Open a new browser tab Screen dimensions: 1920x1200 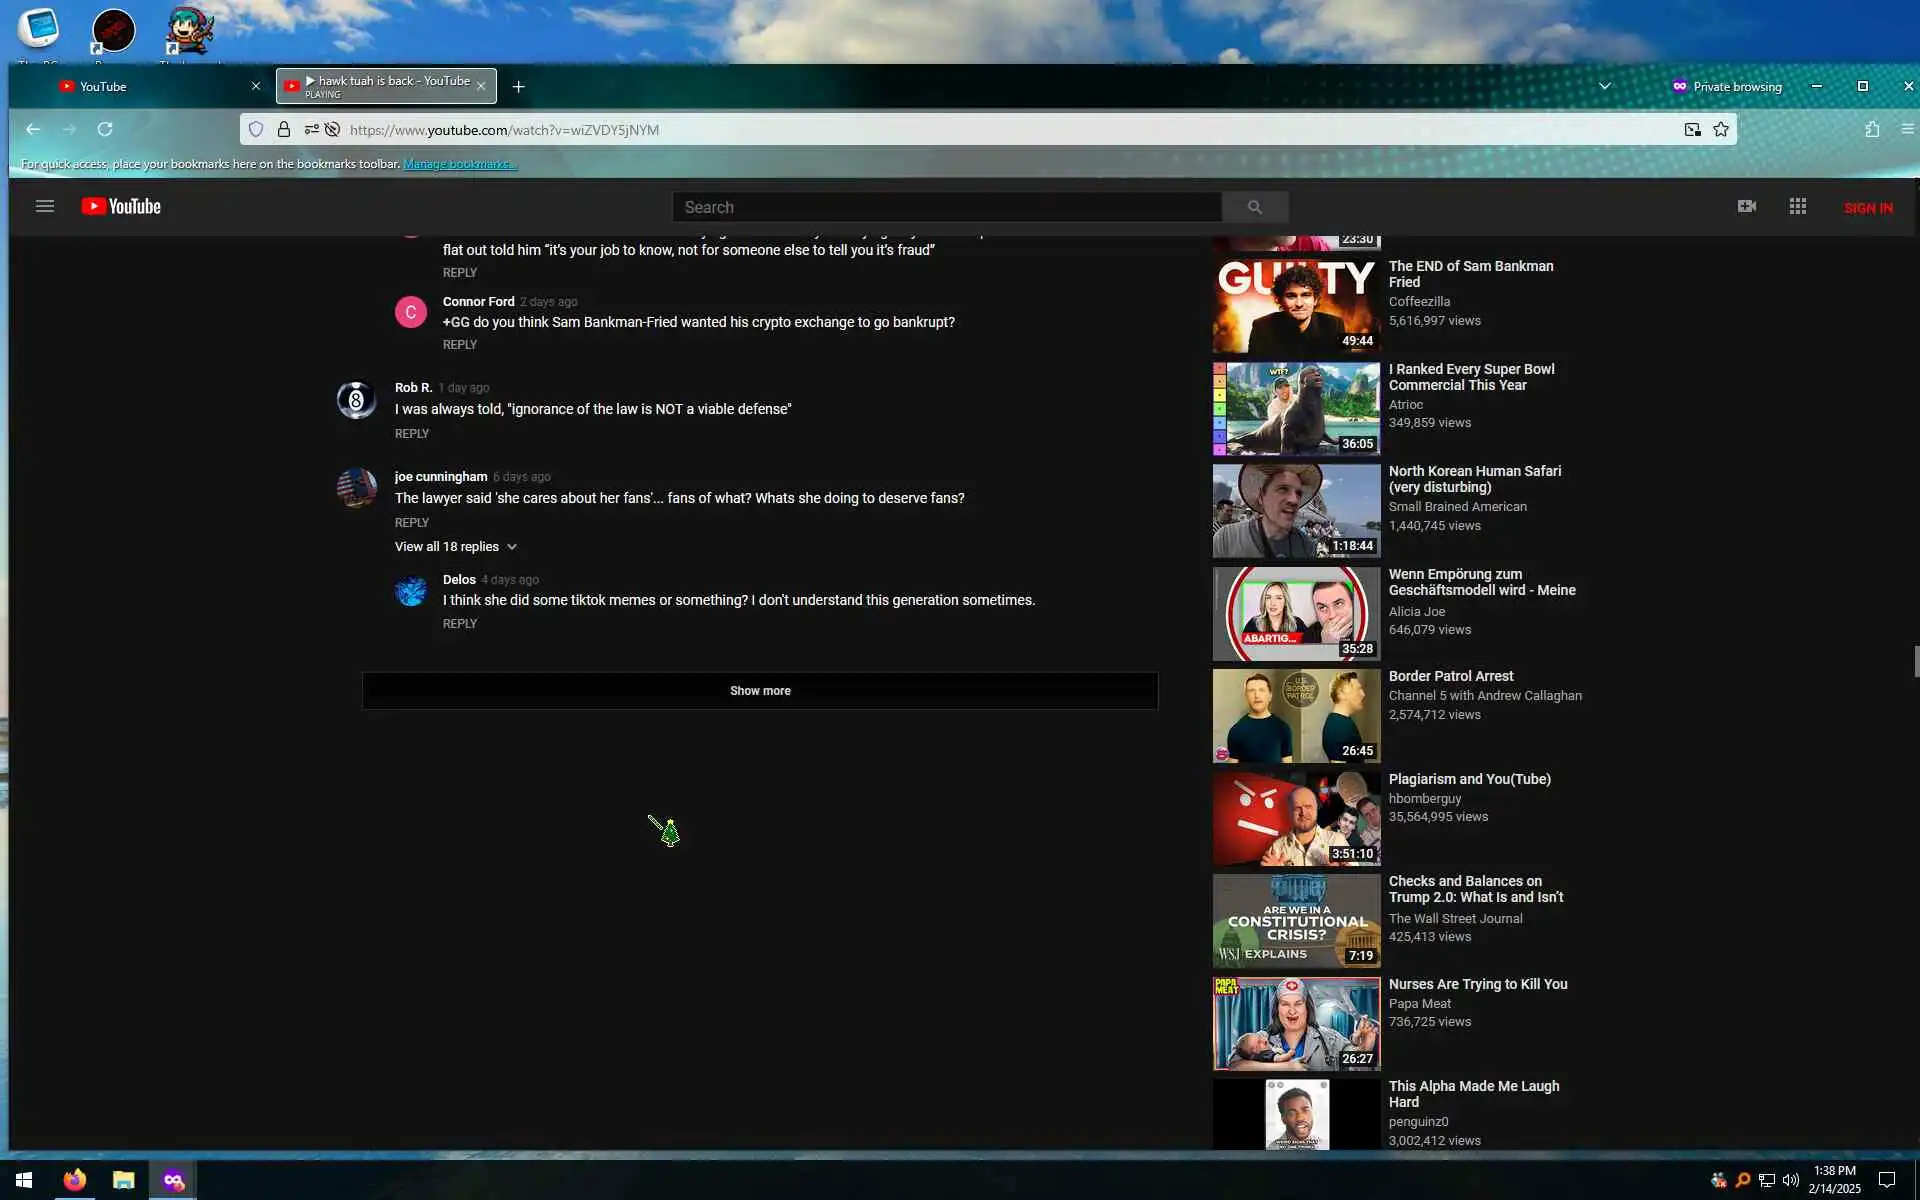point(518,87)
